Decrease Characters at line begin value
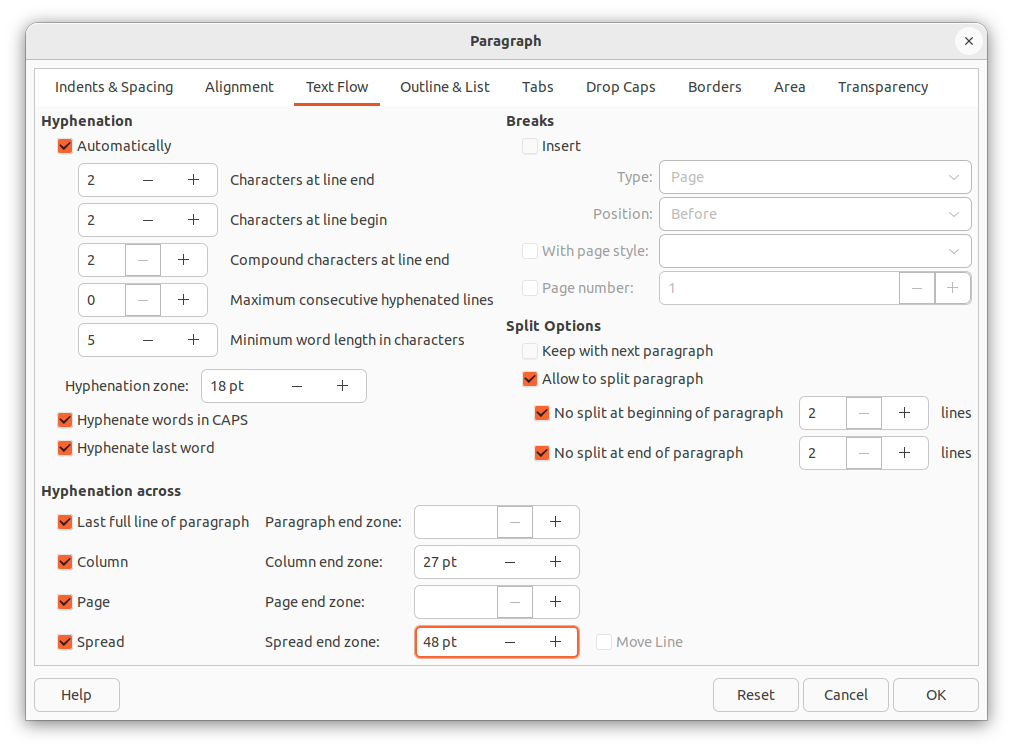The width and height of the screenshot is (1013, 749). 148,220
